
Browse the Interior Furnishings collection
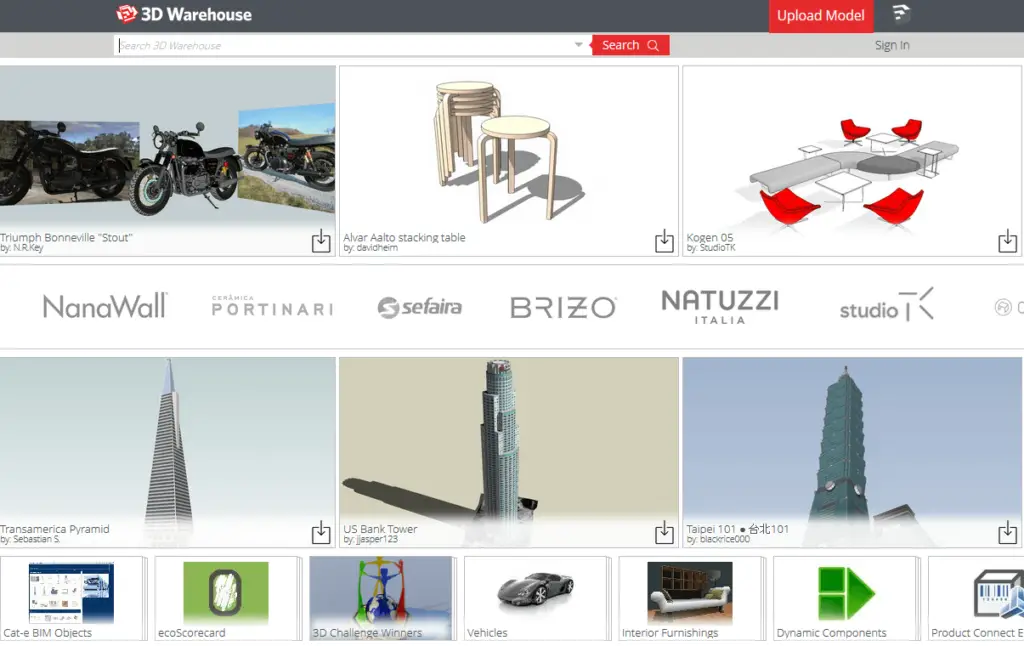[691, 597]
